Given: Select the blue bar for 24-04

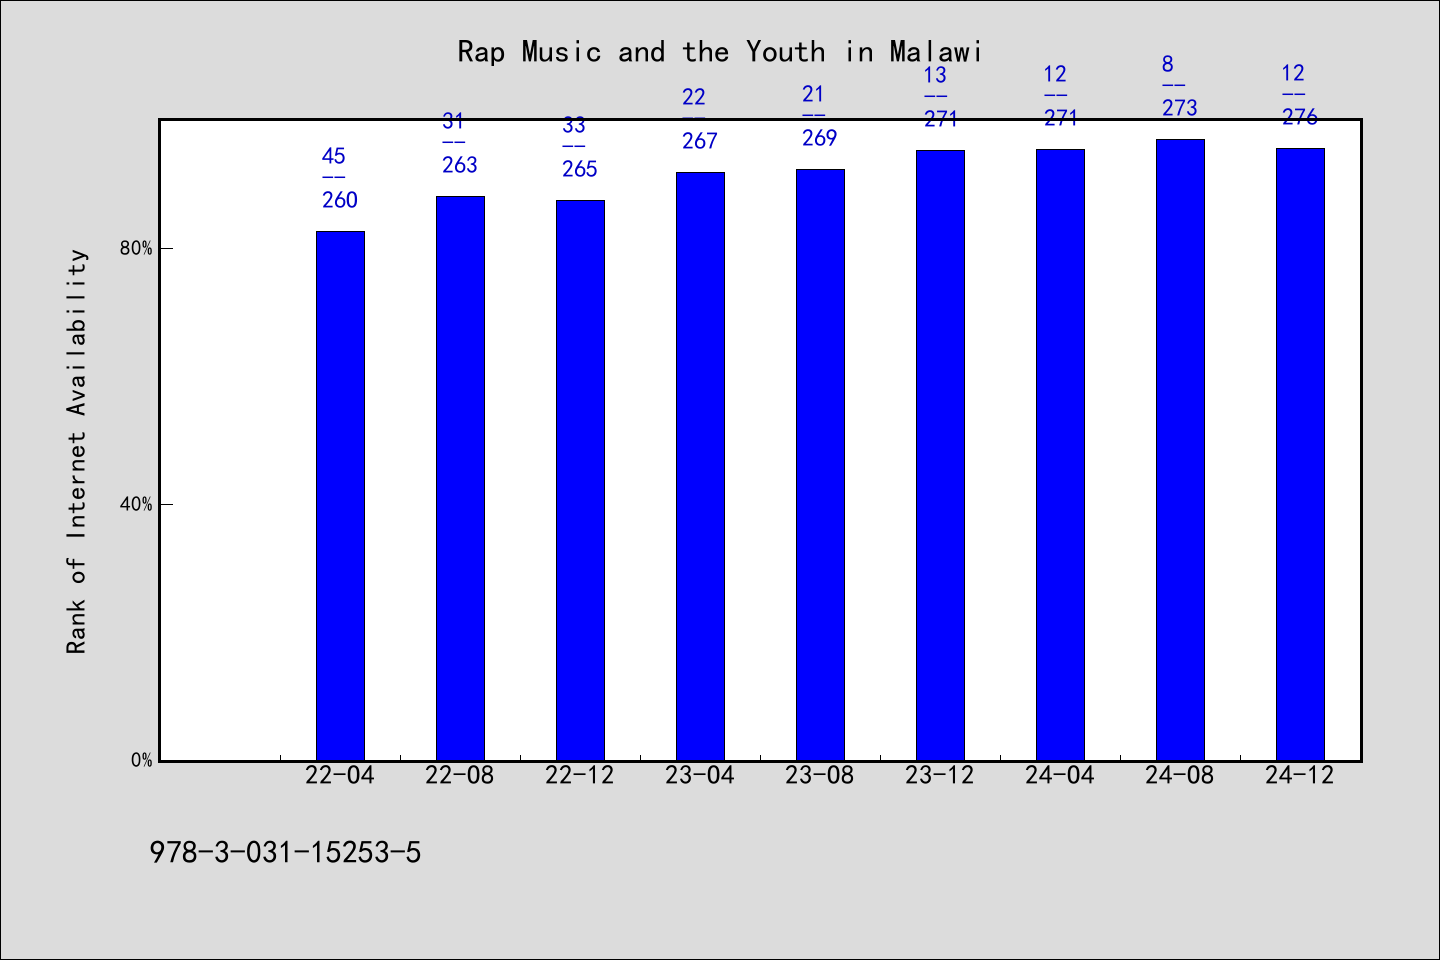Looking at the screenshot, I should [x=1060, y=455].
